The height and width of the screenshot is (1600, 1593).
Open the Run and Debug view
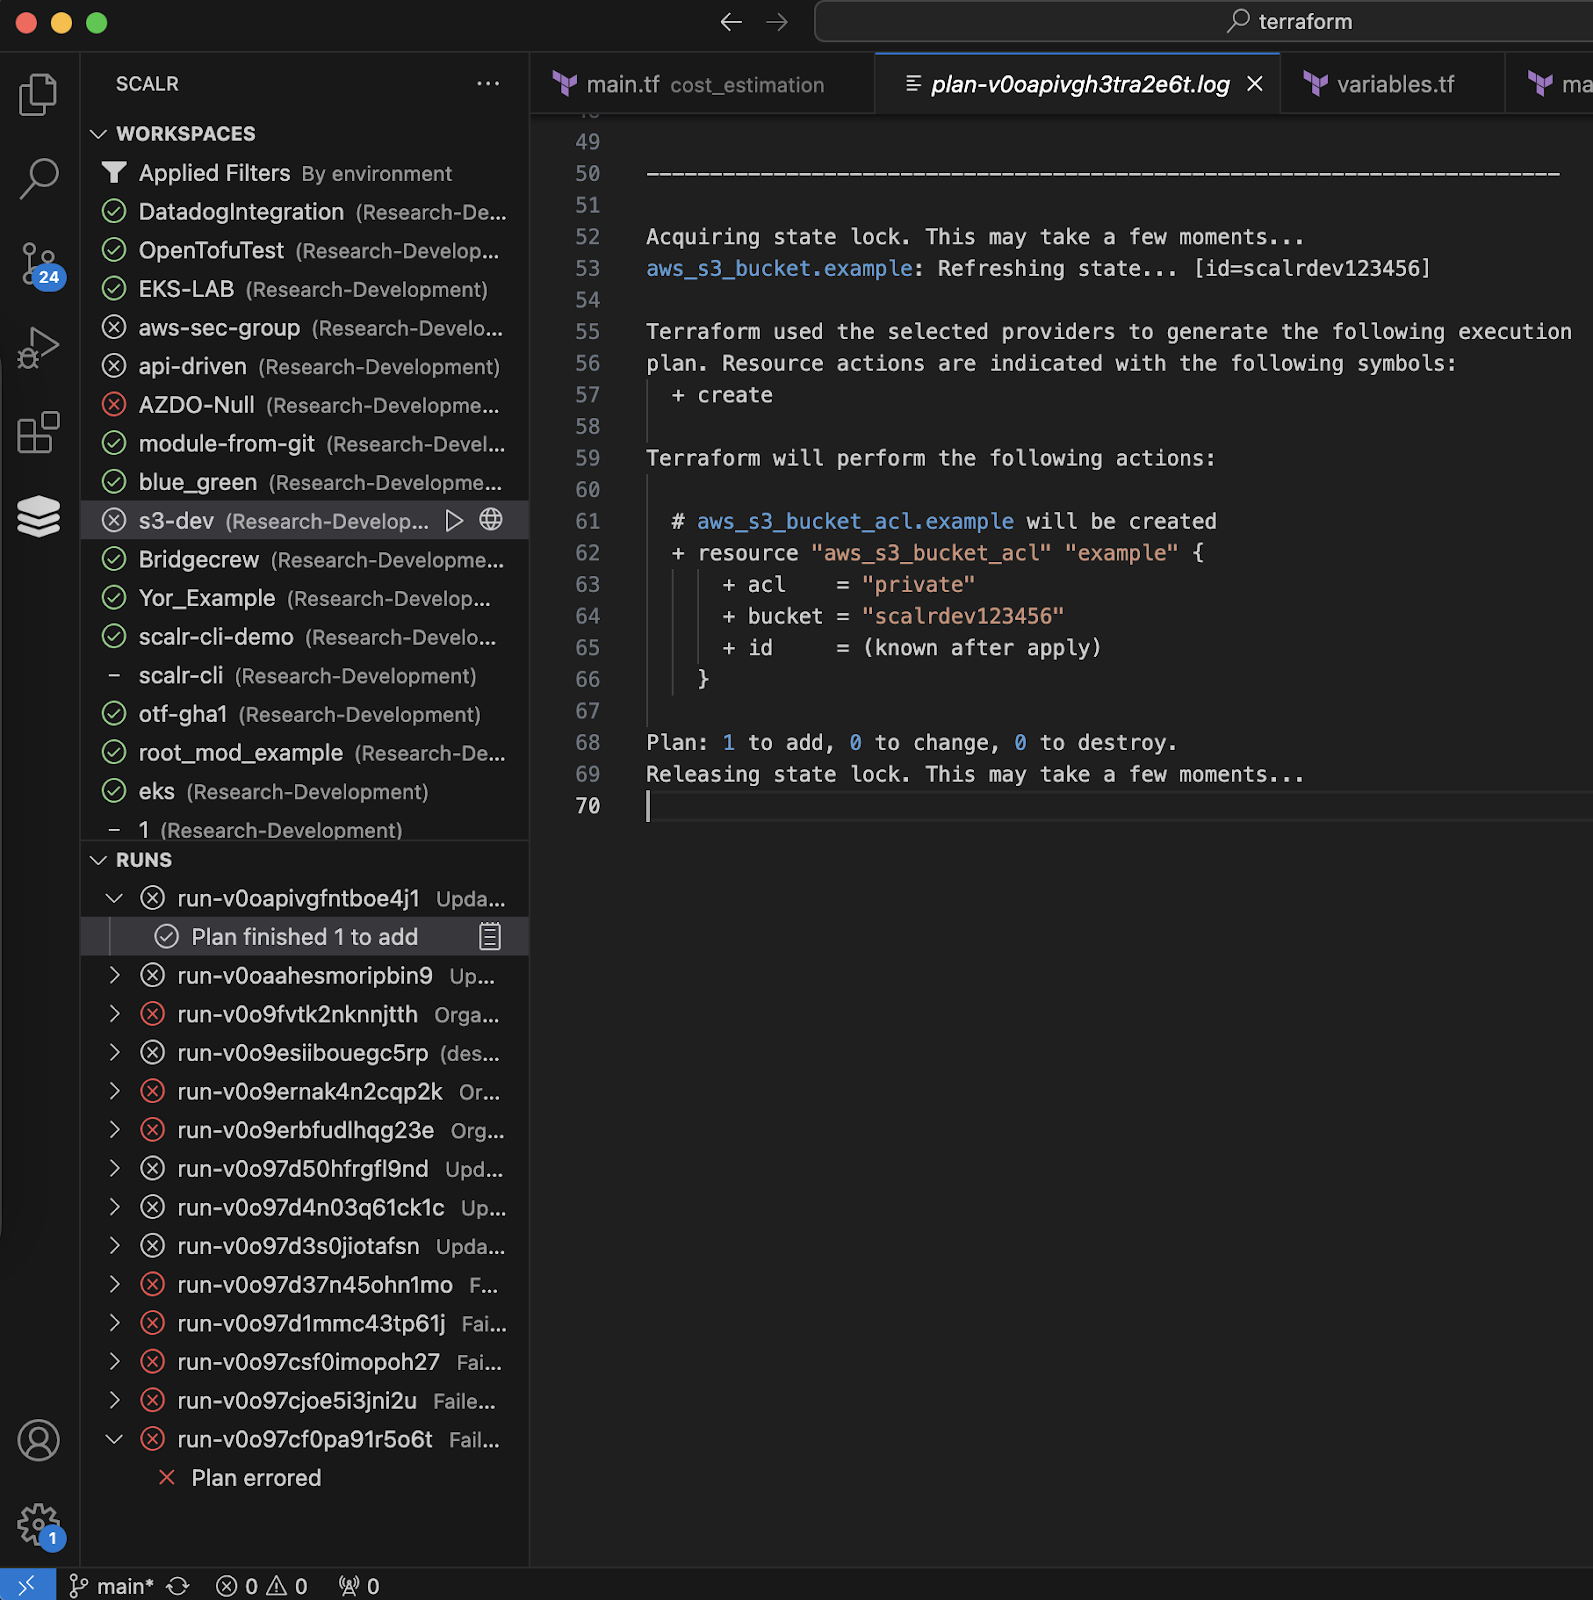[x=38, y=348]
